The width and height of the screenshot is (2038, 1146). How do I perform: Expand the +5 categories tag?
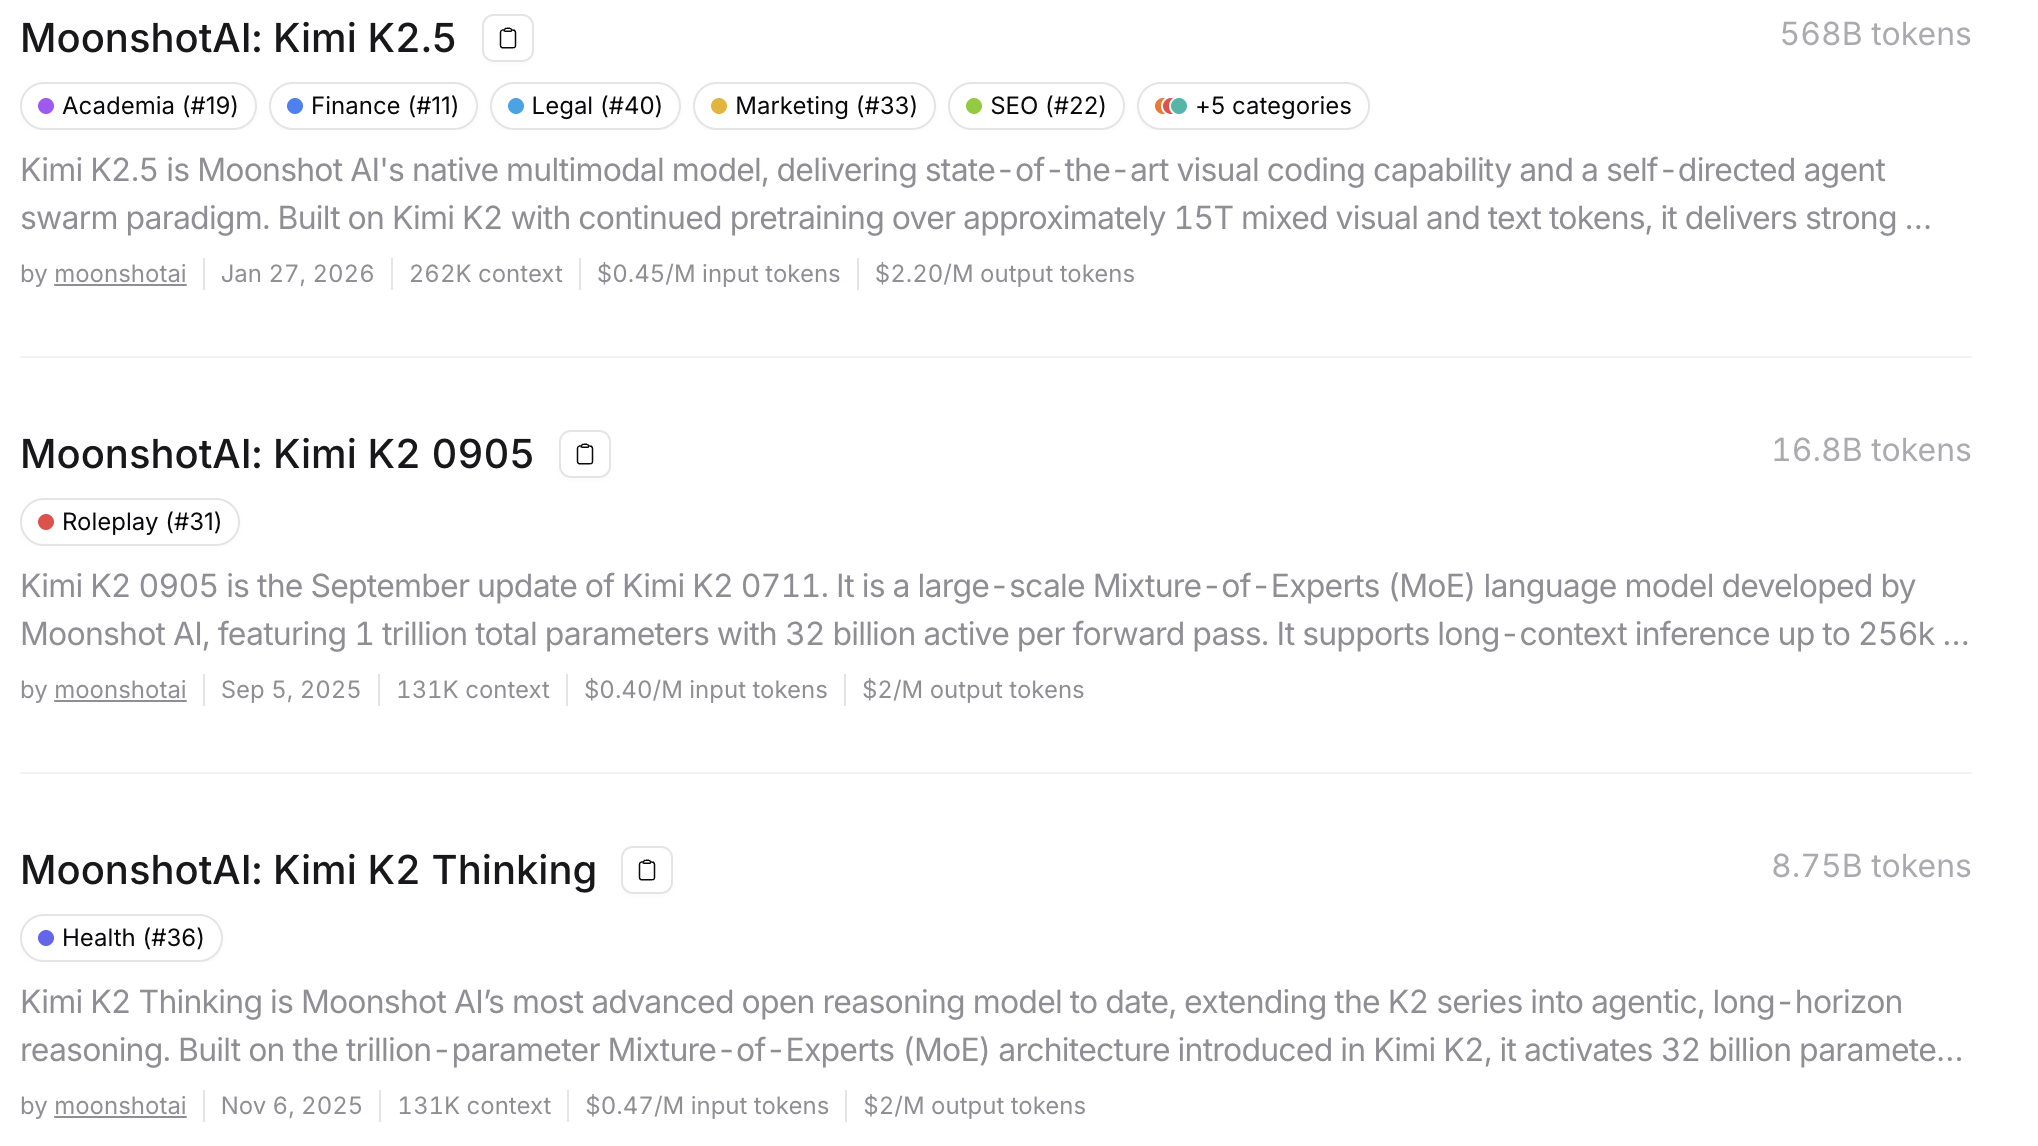click(1253, 106)
